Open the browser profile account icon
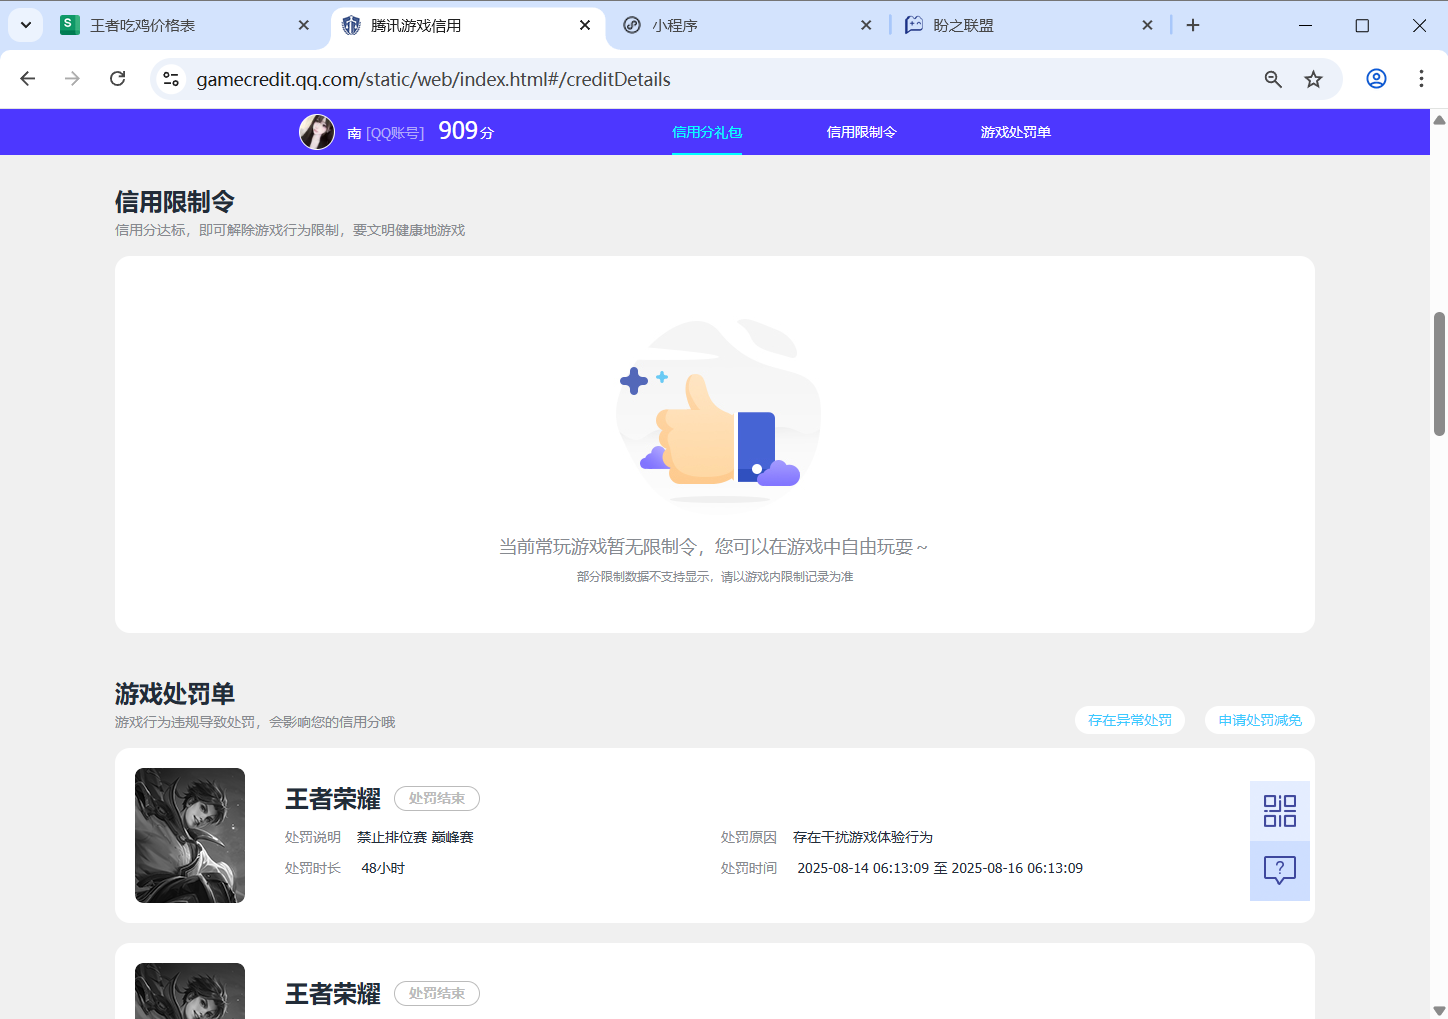 click(x=1376, y=79)
